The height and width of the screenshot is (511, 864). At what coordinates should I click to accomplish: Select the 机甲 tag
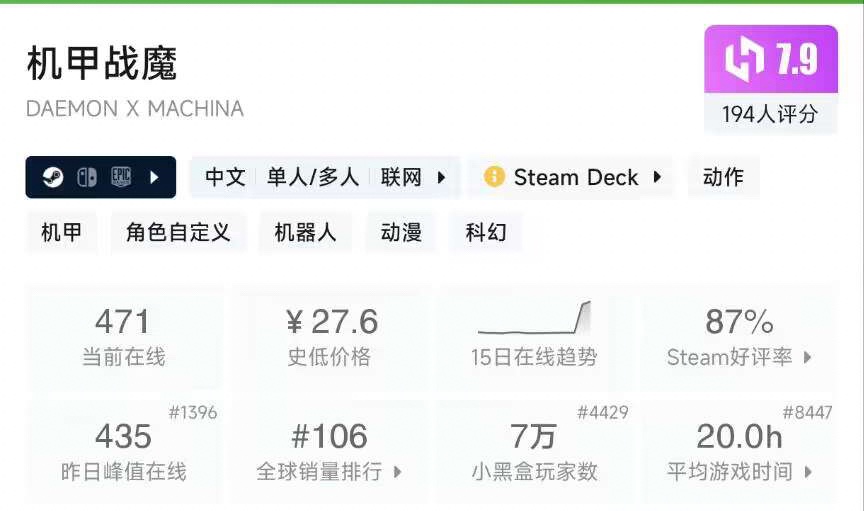click(62, 233)
